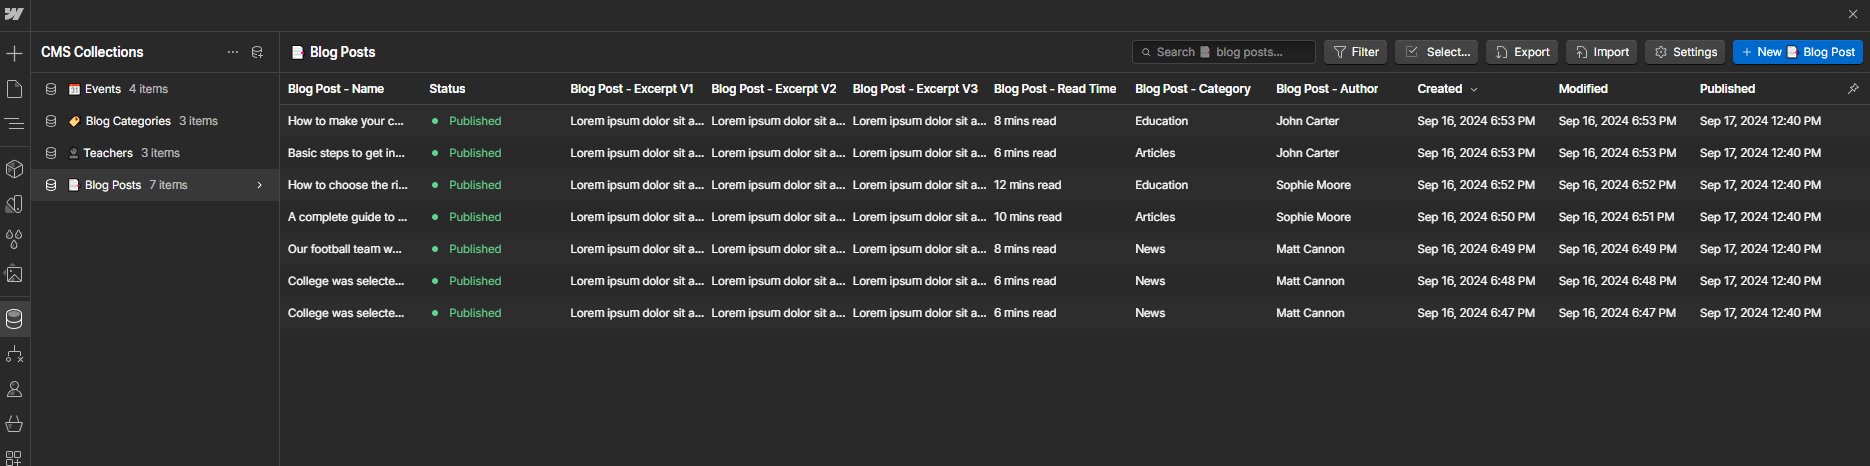Open the 'Our football team w...' post

tap(345, 249)
